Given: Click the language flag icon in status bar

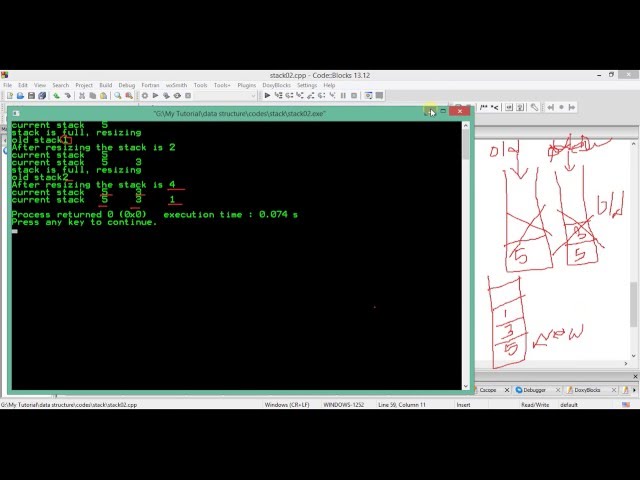Looking at the screenshot, I should (626, 405).
